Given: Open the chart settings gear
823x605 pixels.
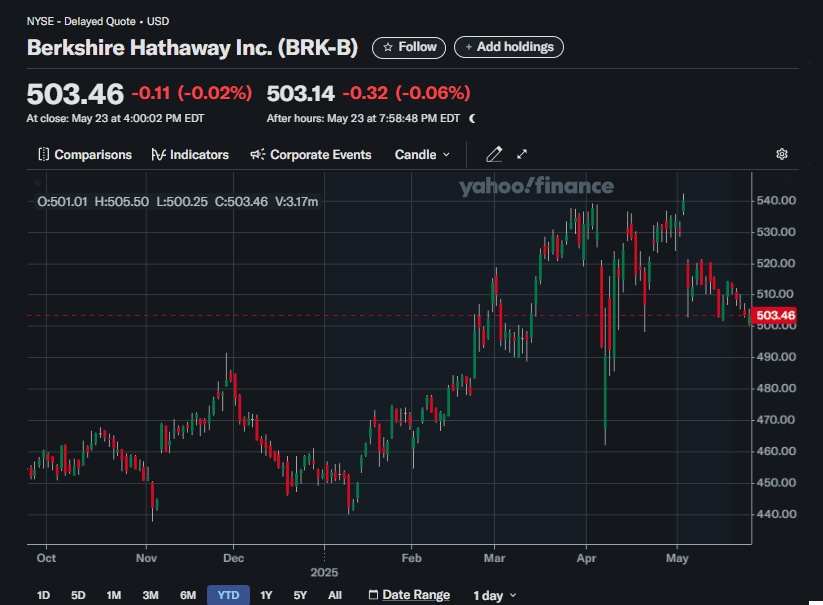Looking at the screenshot, I should click(782, 155).
